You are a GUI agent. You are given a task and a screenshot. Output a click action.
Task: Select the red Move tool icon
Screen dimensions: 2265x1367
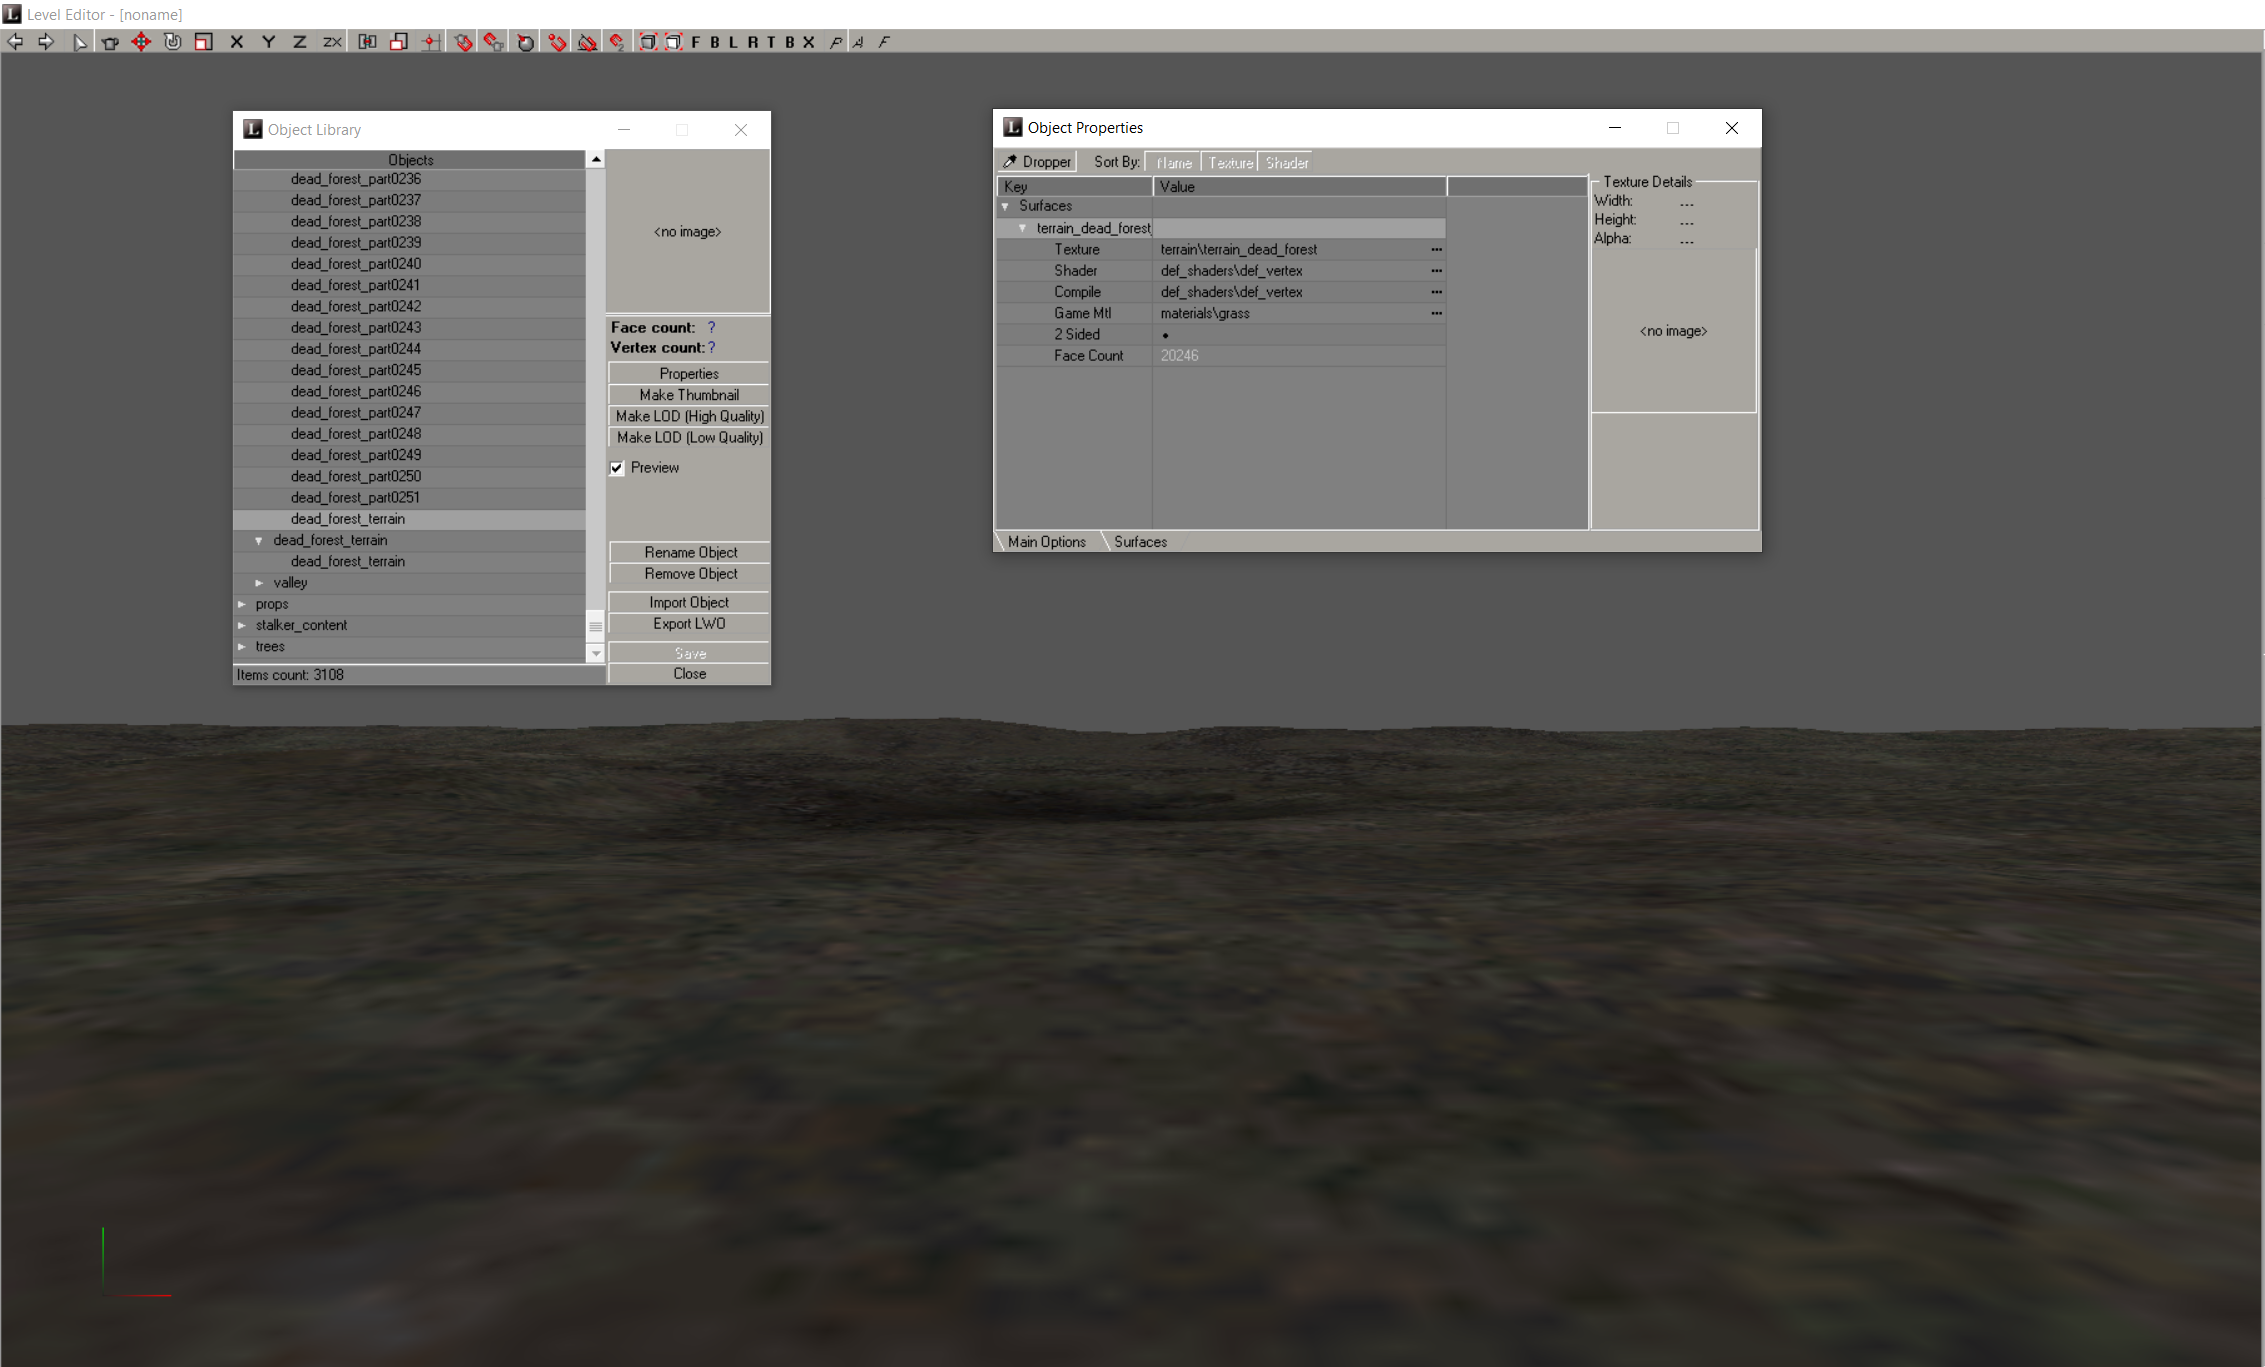(x=141, y=42)
